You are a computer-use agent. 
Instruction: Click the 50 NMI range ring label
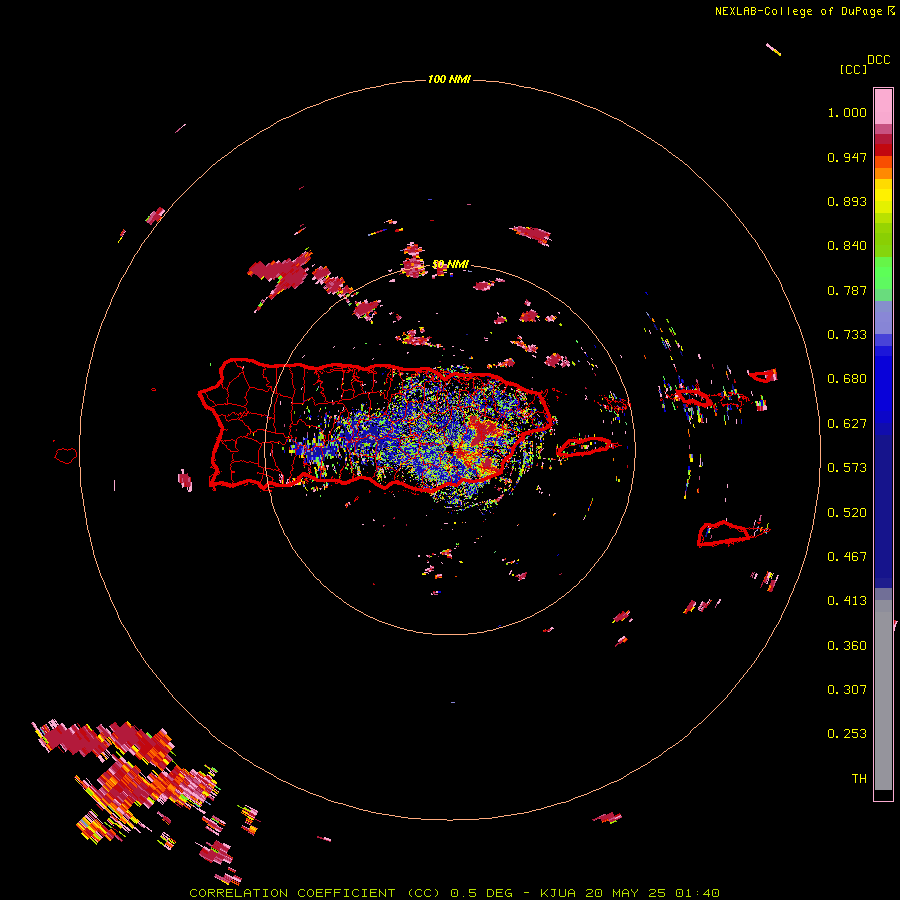451,264
